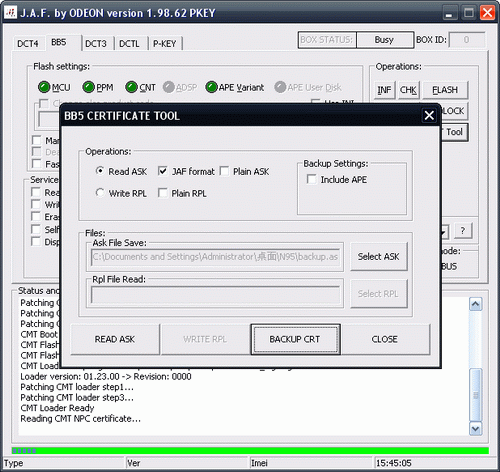Click the INF operation button
The image size is (500, 472).
coord(384,90)
